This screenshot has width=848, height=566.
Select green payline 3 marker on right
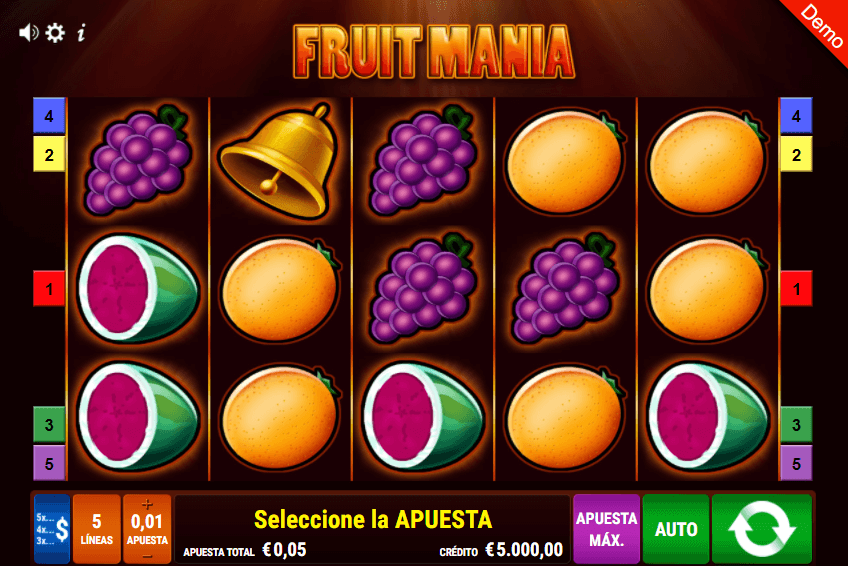796,424
